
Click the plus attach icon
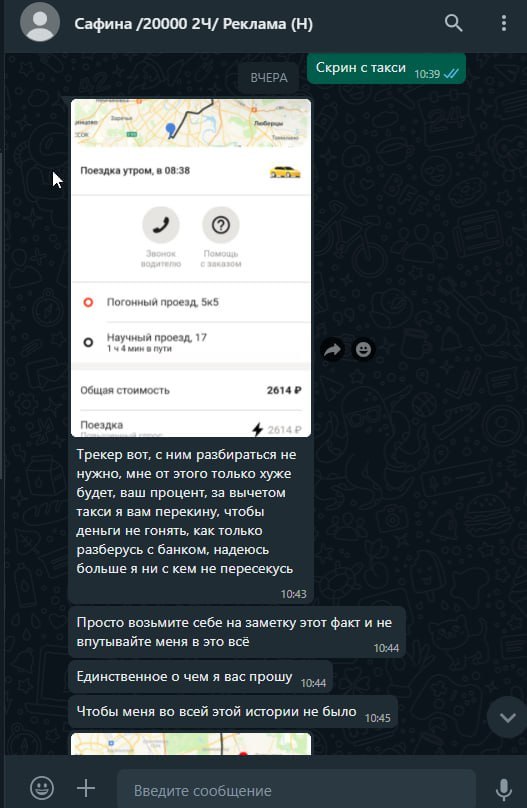(x=86, y=788)
